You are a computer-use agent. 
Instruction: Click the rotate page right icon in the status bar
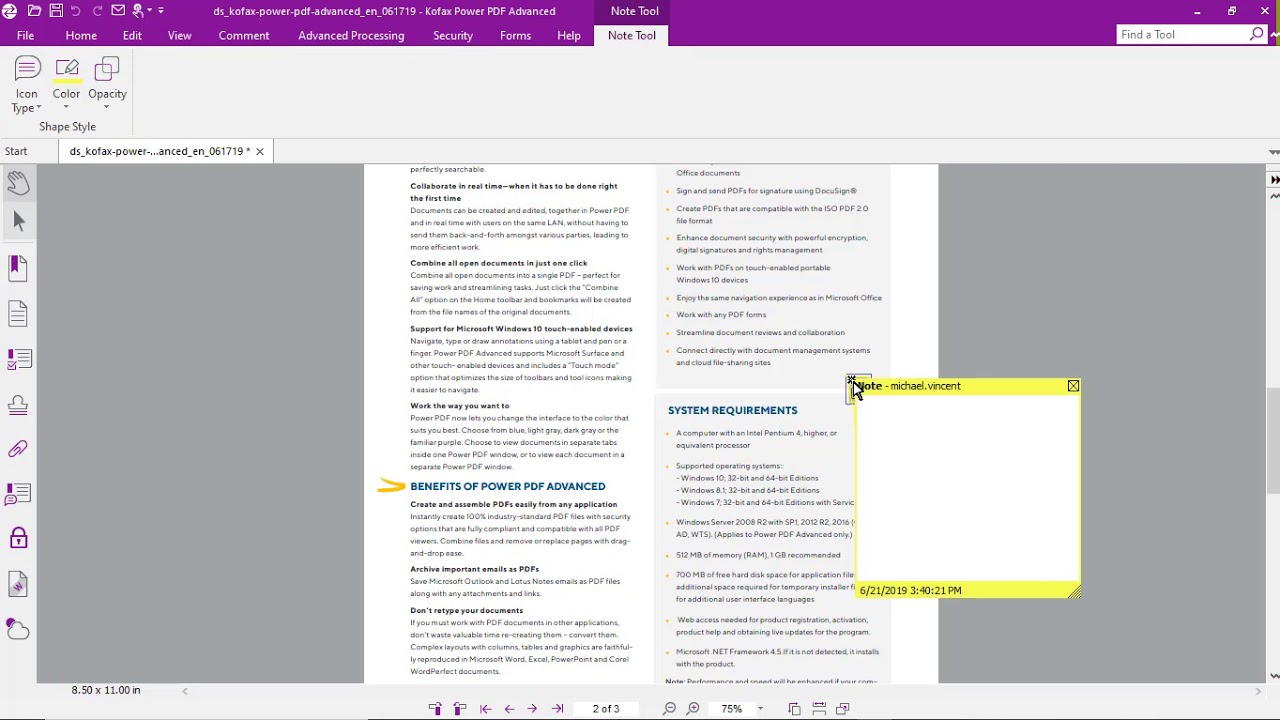click(460, 709)
